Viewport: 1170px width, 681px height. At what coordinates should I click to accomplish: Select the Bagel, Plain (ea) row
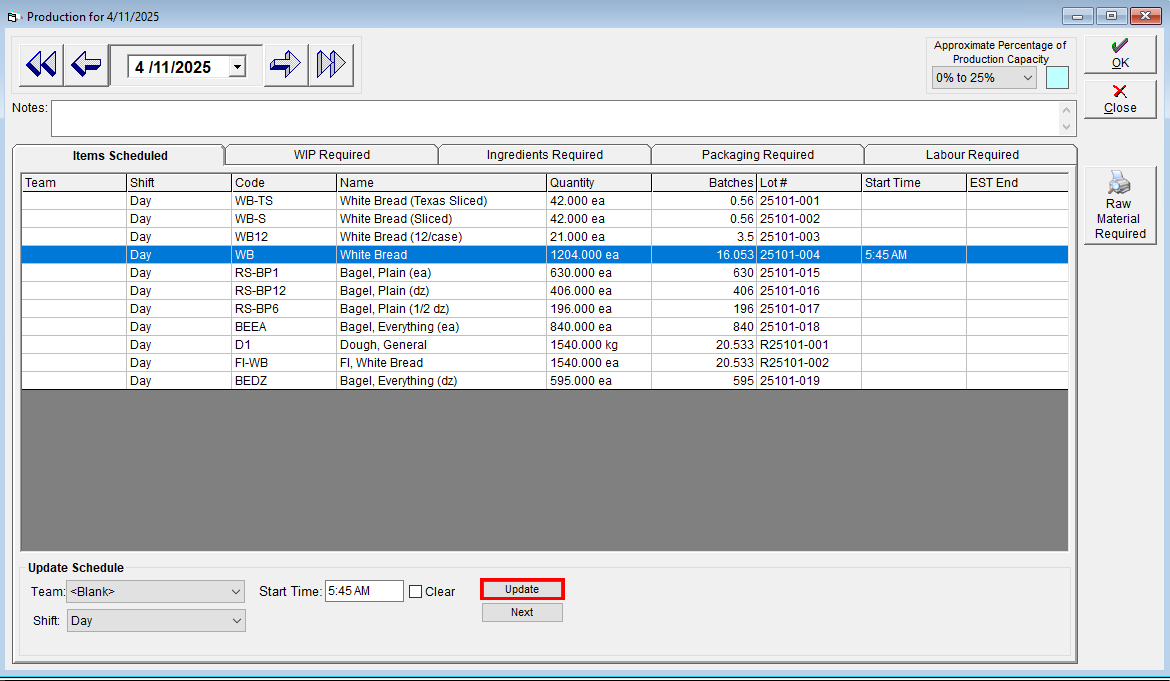pyautogui.click(x=545, y=273)
